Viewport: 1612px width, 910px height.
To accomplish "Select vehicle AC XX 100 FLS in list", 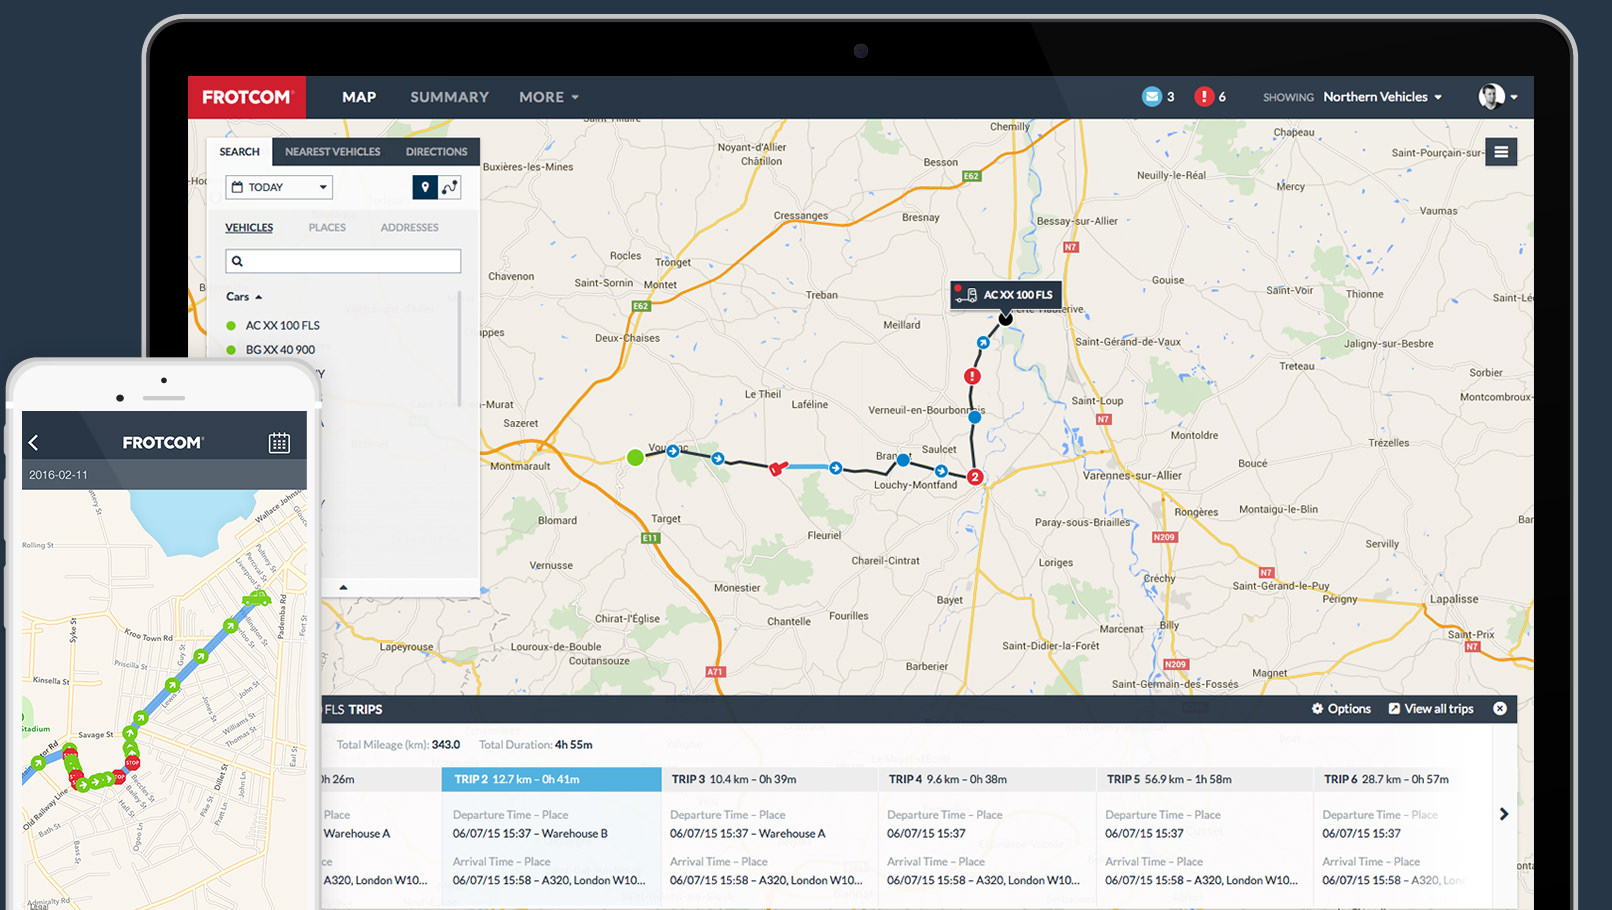I will click(x=273, y=326).
